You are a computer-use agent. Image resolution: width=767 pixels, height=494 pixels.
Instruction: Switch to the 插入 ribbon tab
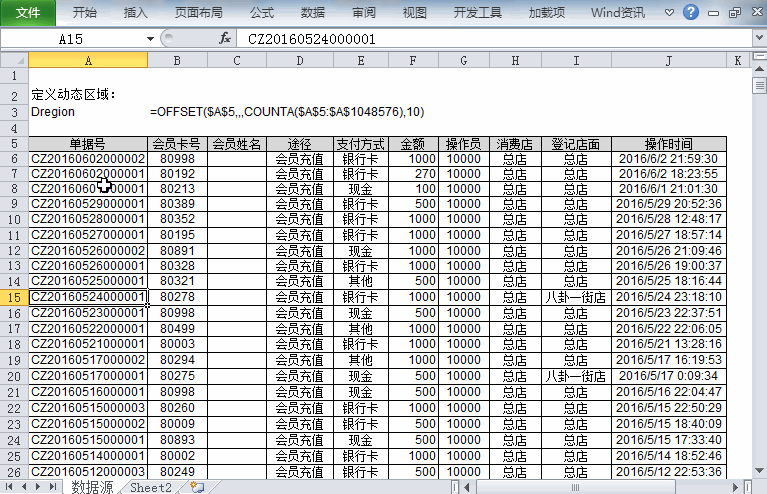click(x=135, y=12)
